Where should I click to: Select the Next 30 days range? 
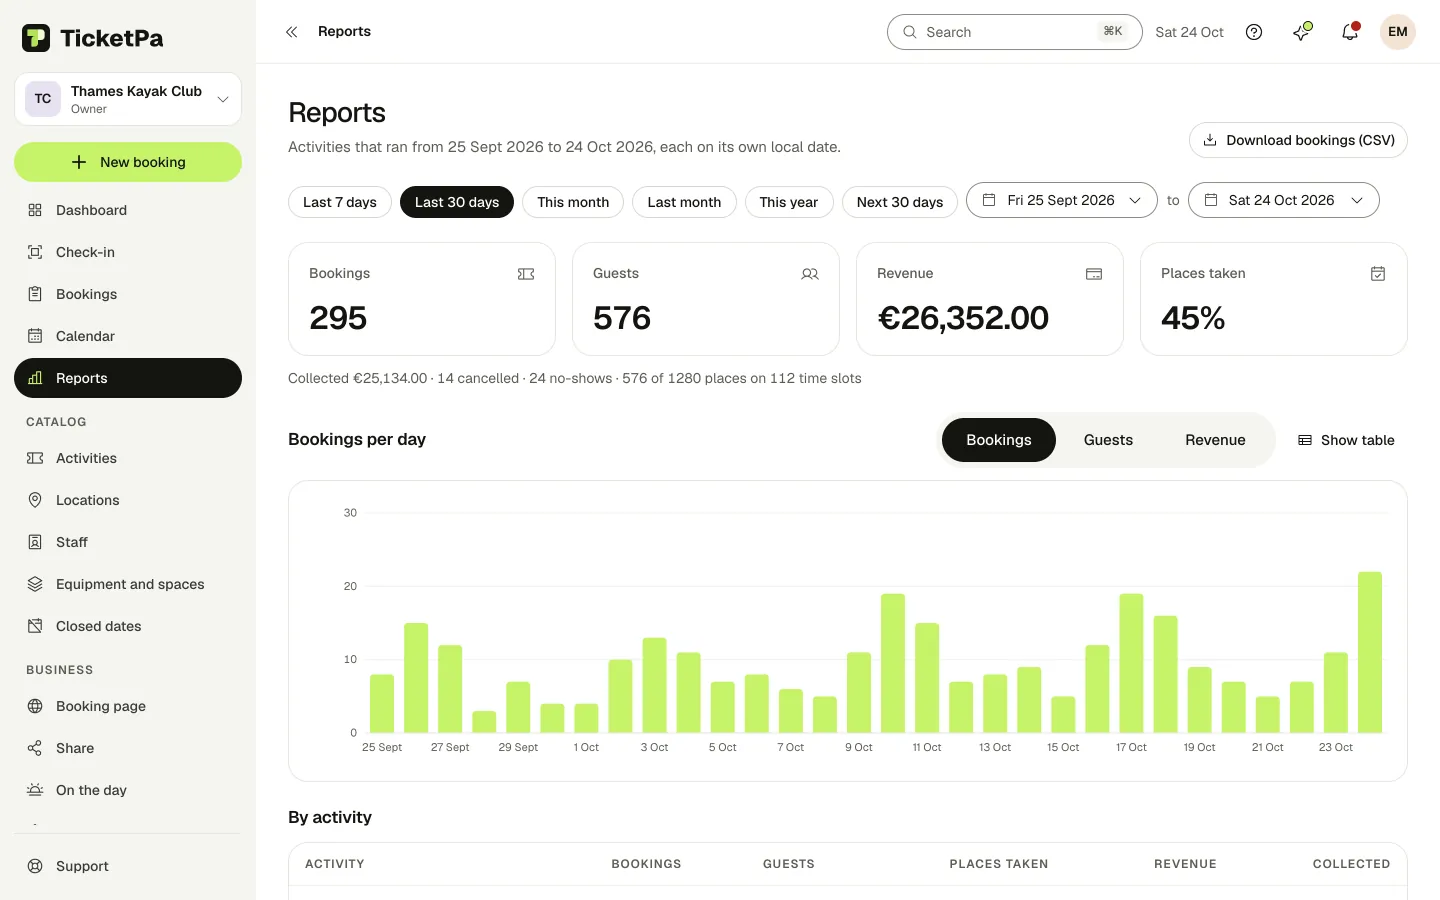point(900,202)
